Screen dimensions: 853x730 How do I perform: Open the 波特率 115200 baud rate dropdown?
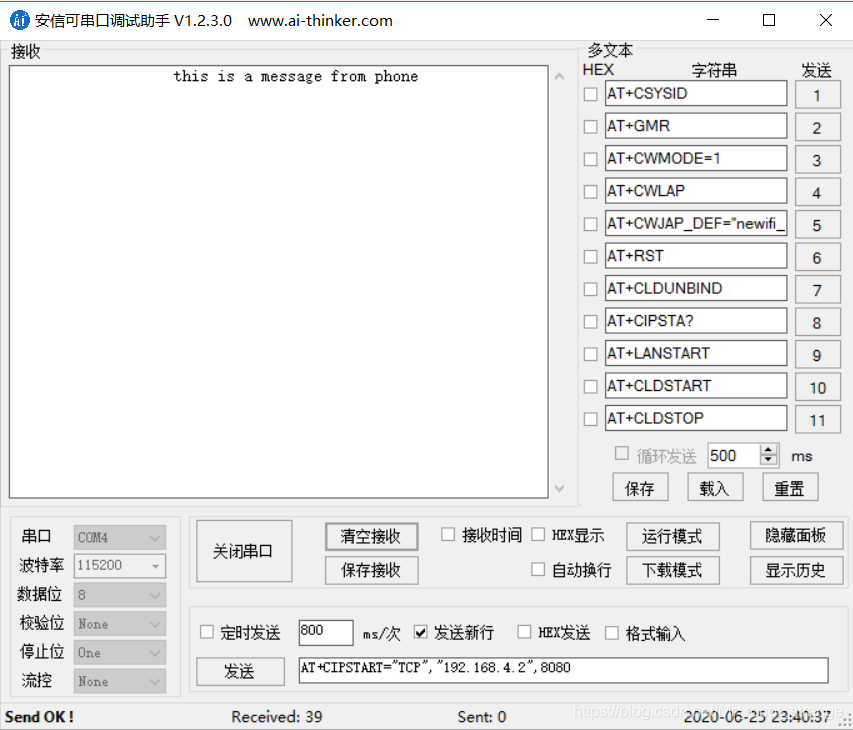(120, 566)
